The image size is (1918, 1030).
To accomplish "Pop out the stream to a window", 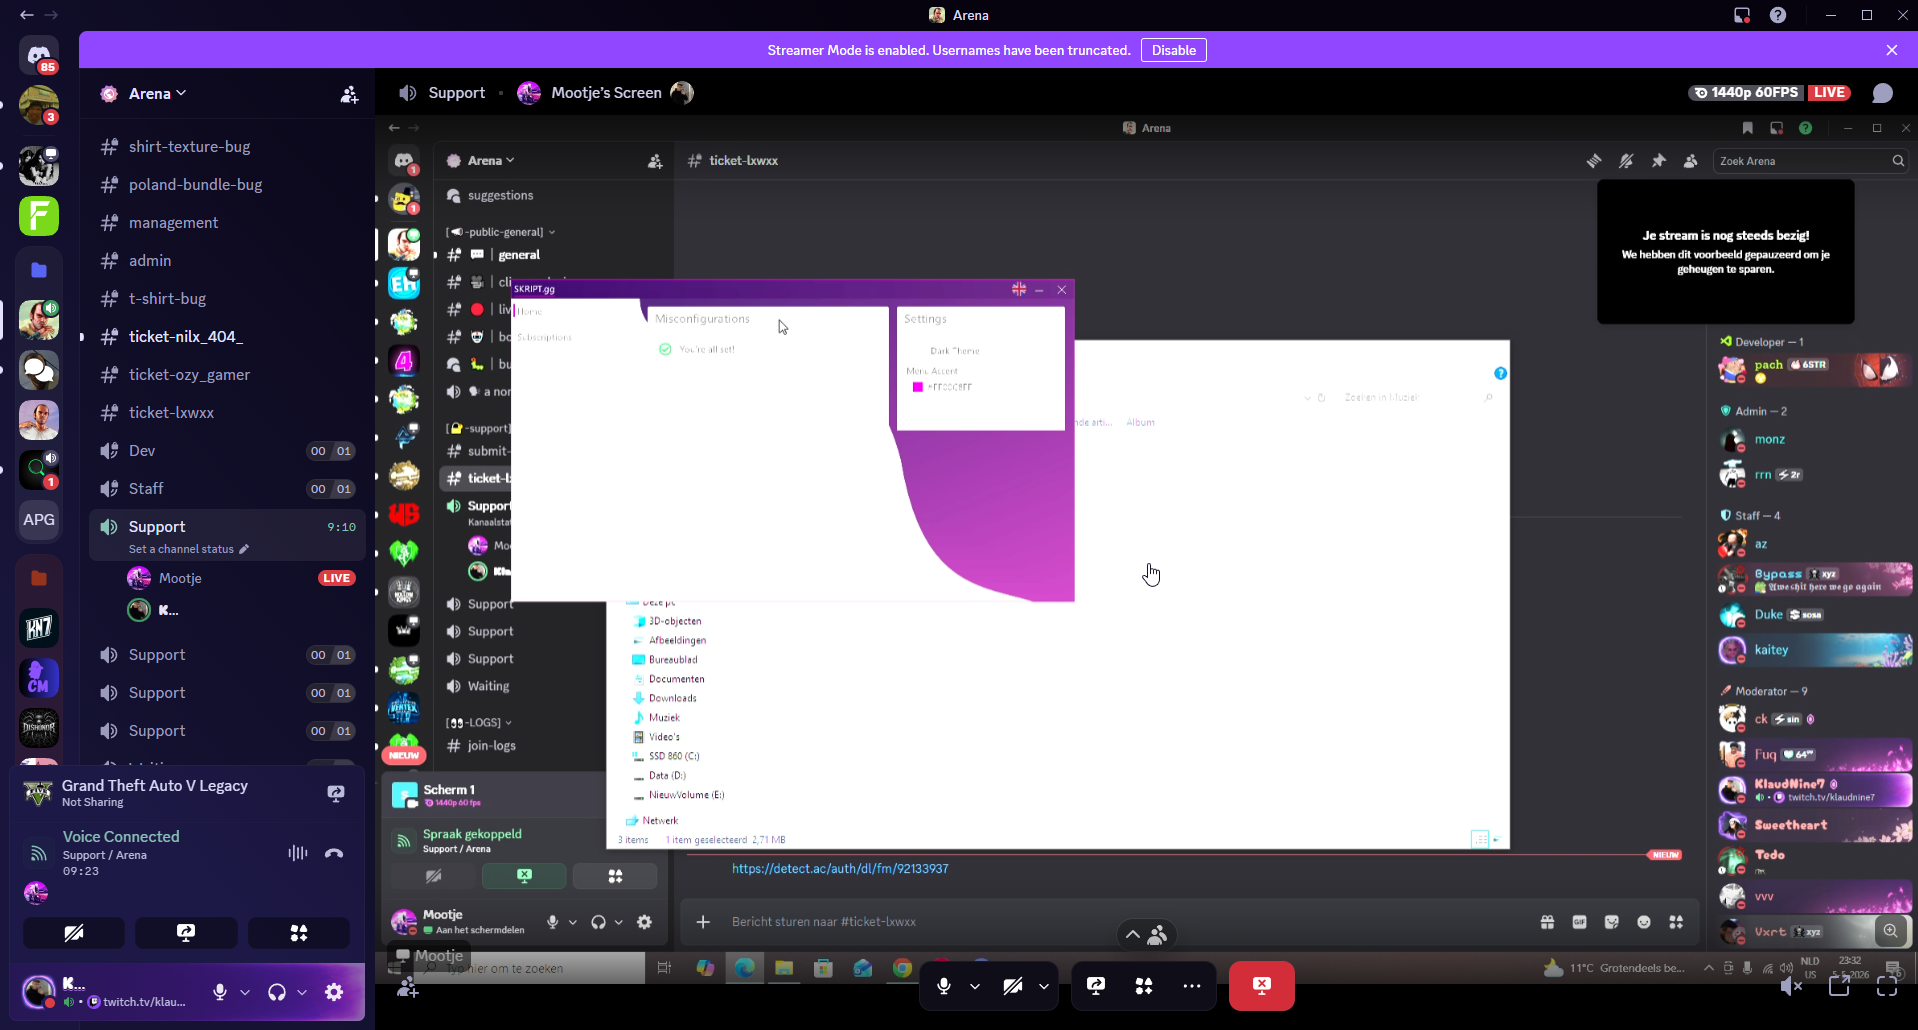I will tap(1839, 986).
